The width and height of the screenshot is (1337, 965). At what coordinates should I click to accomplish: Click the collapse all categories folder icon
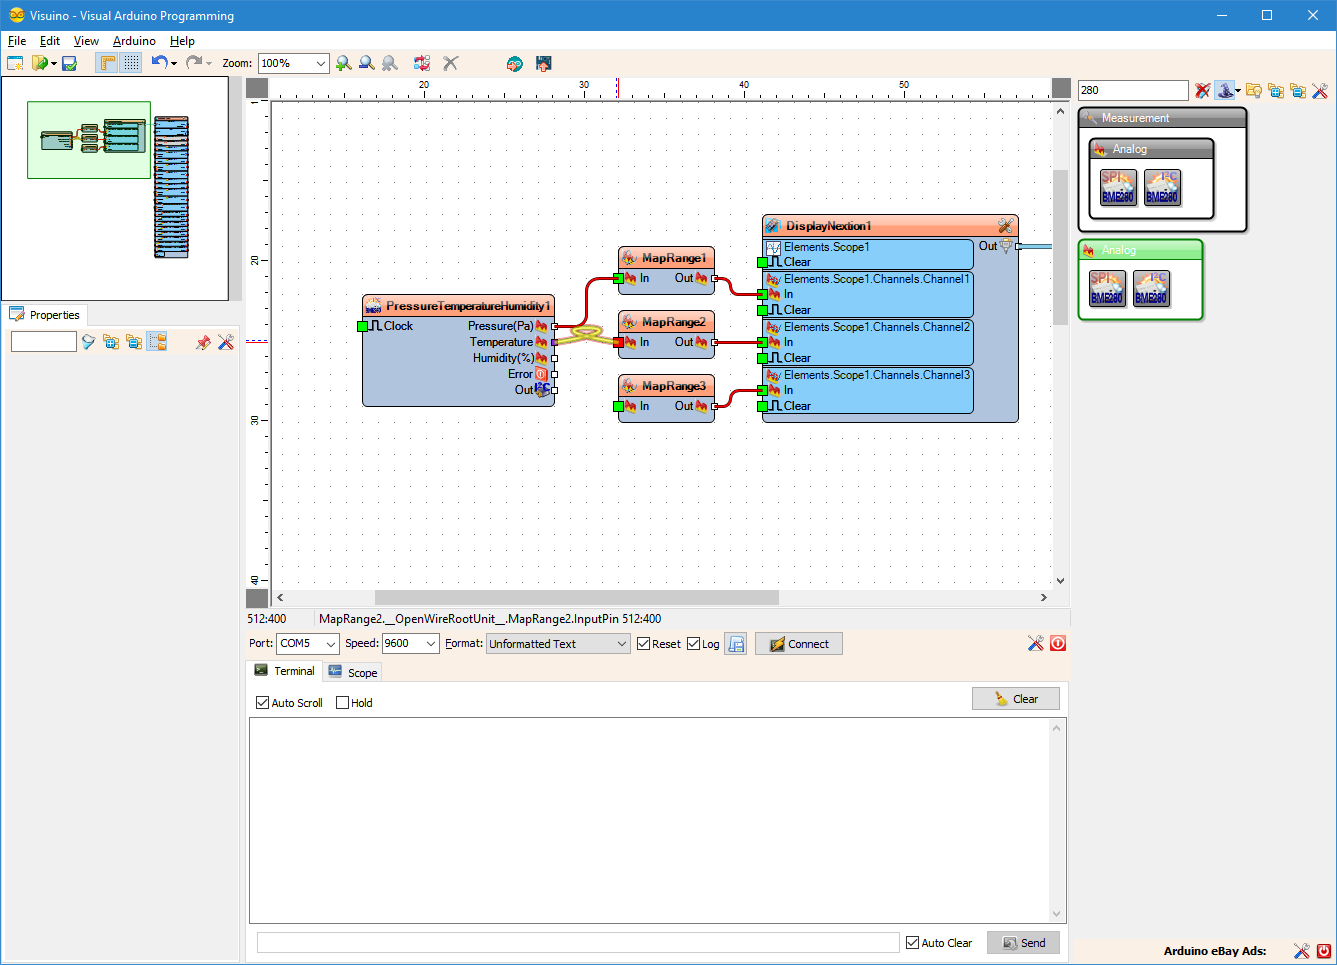click(x=1298, y=90)
